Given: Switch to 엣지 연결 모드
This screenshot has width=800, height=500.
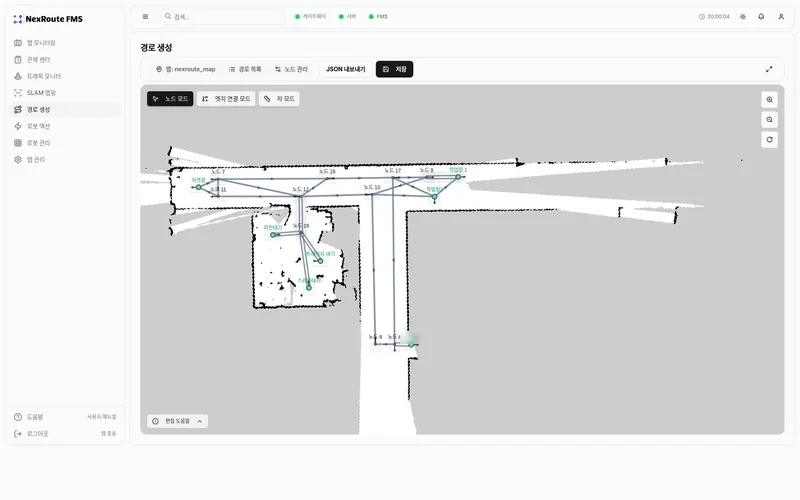Looking at the screenshot, I should point(226,99).
